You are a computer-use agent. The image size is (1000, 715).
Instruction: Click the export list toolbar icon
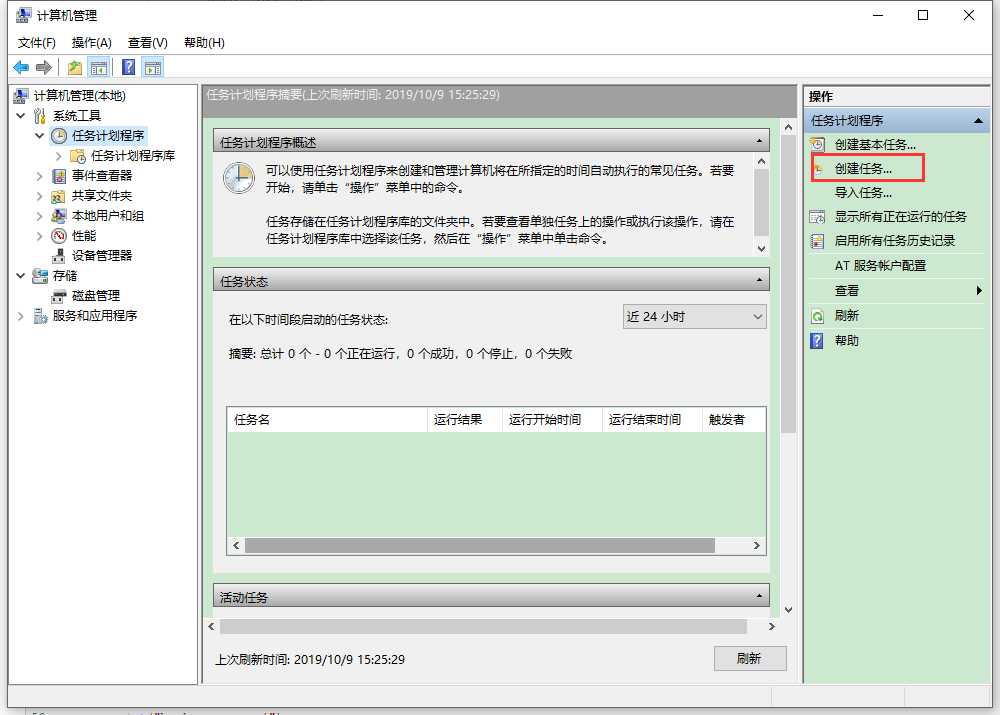point(72,67)
